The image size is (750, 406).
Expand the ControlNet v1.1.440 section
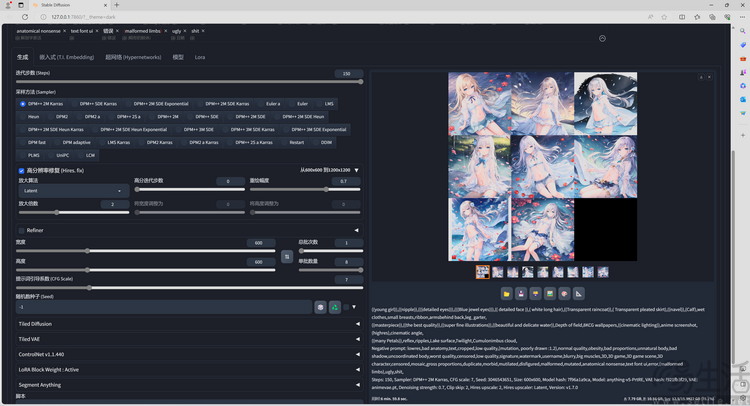coord(358,354)
